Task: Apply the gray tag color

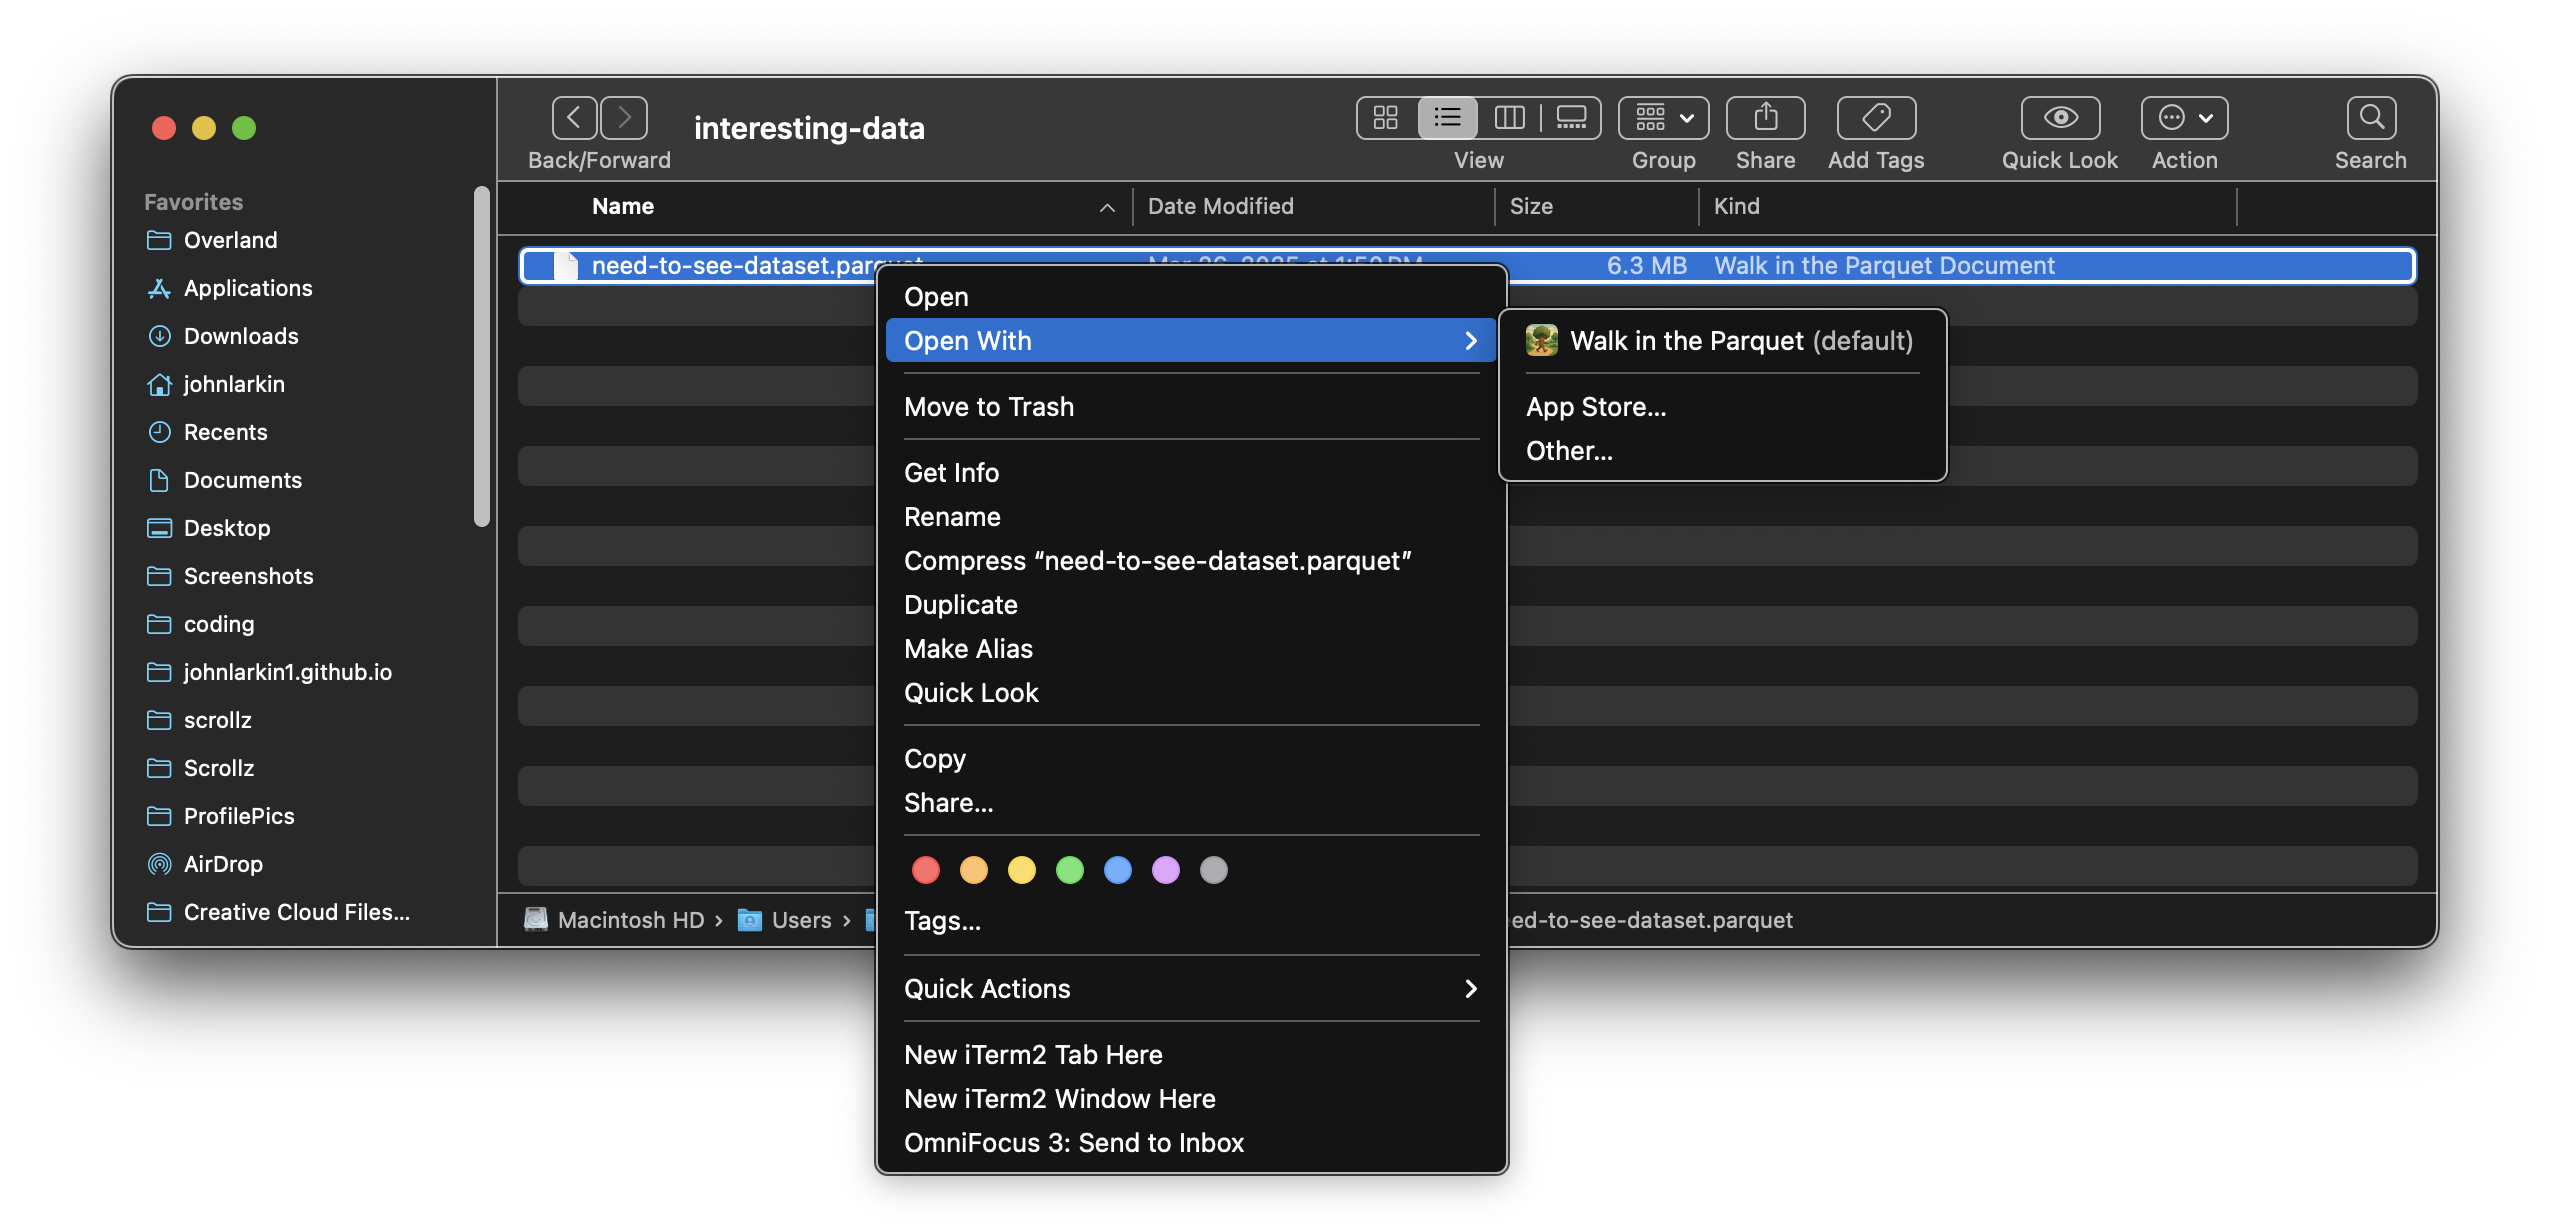Action: point(1214,870)
